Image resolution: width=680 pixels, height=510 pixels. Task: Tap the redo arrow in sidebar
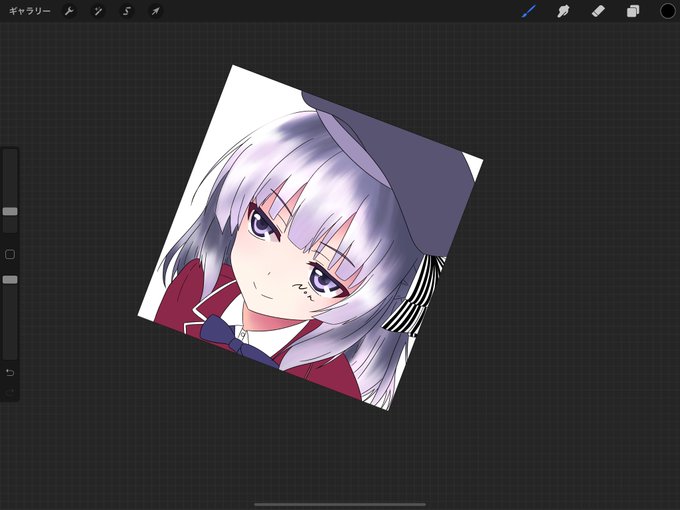coord(10,392)
